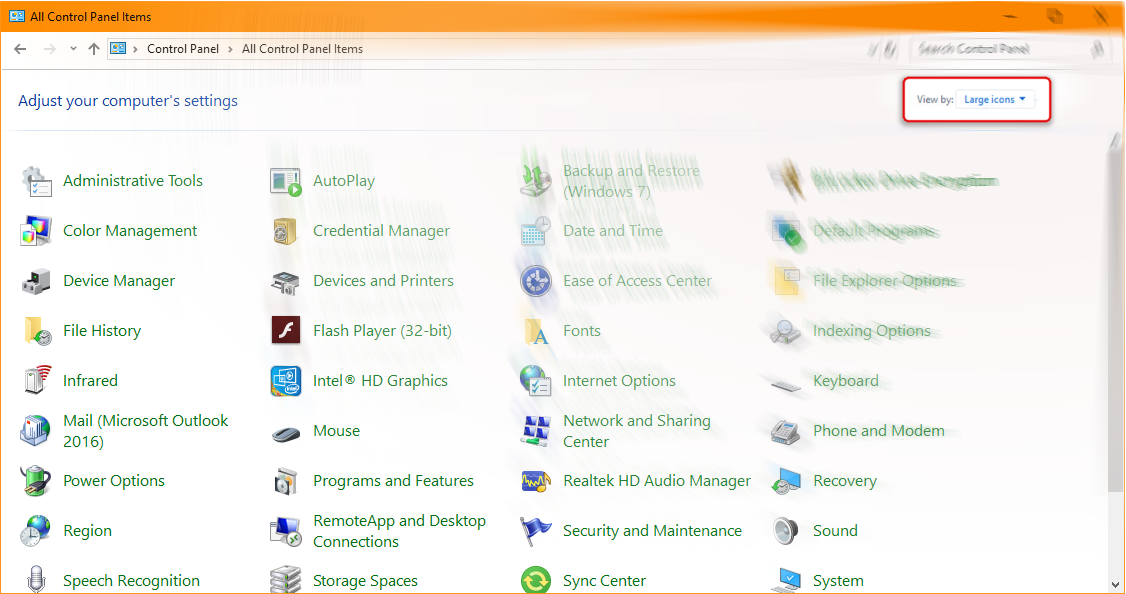Select All Control Panel Items breadcrumb
The image size is (1126, 594).
(302, 49)
